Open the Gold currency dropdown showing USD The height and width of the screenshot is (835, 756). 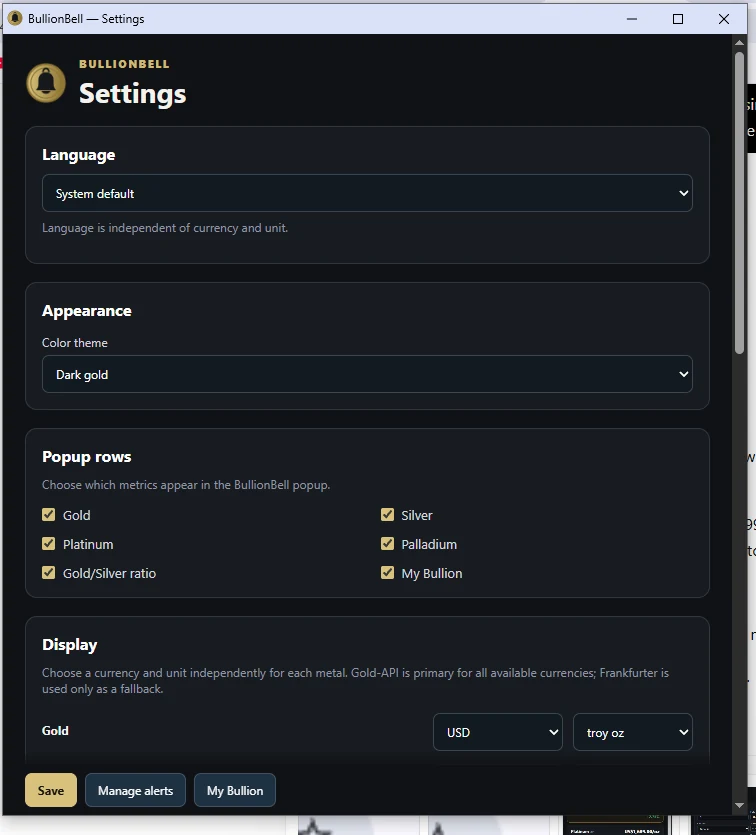(498, 732)
